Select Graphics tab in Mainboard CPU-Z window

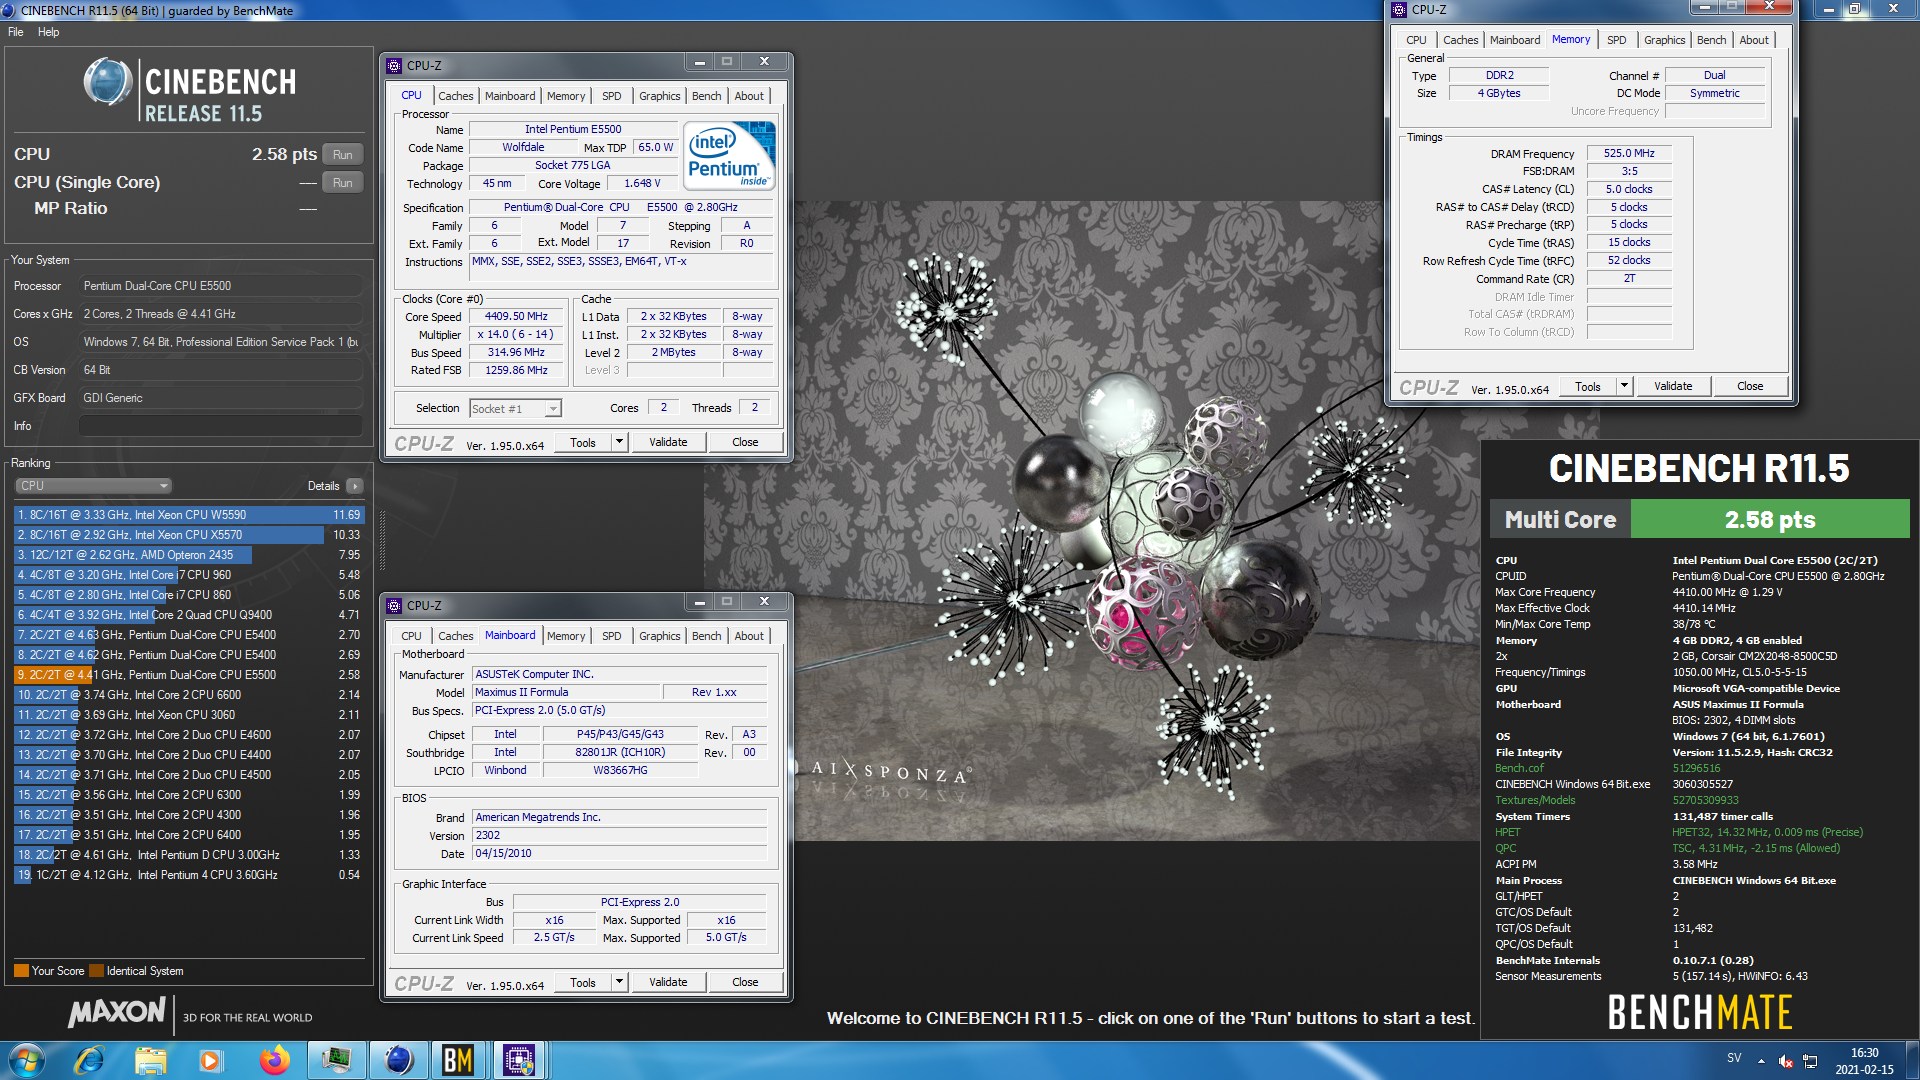(x=659, y=636)
